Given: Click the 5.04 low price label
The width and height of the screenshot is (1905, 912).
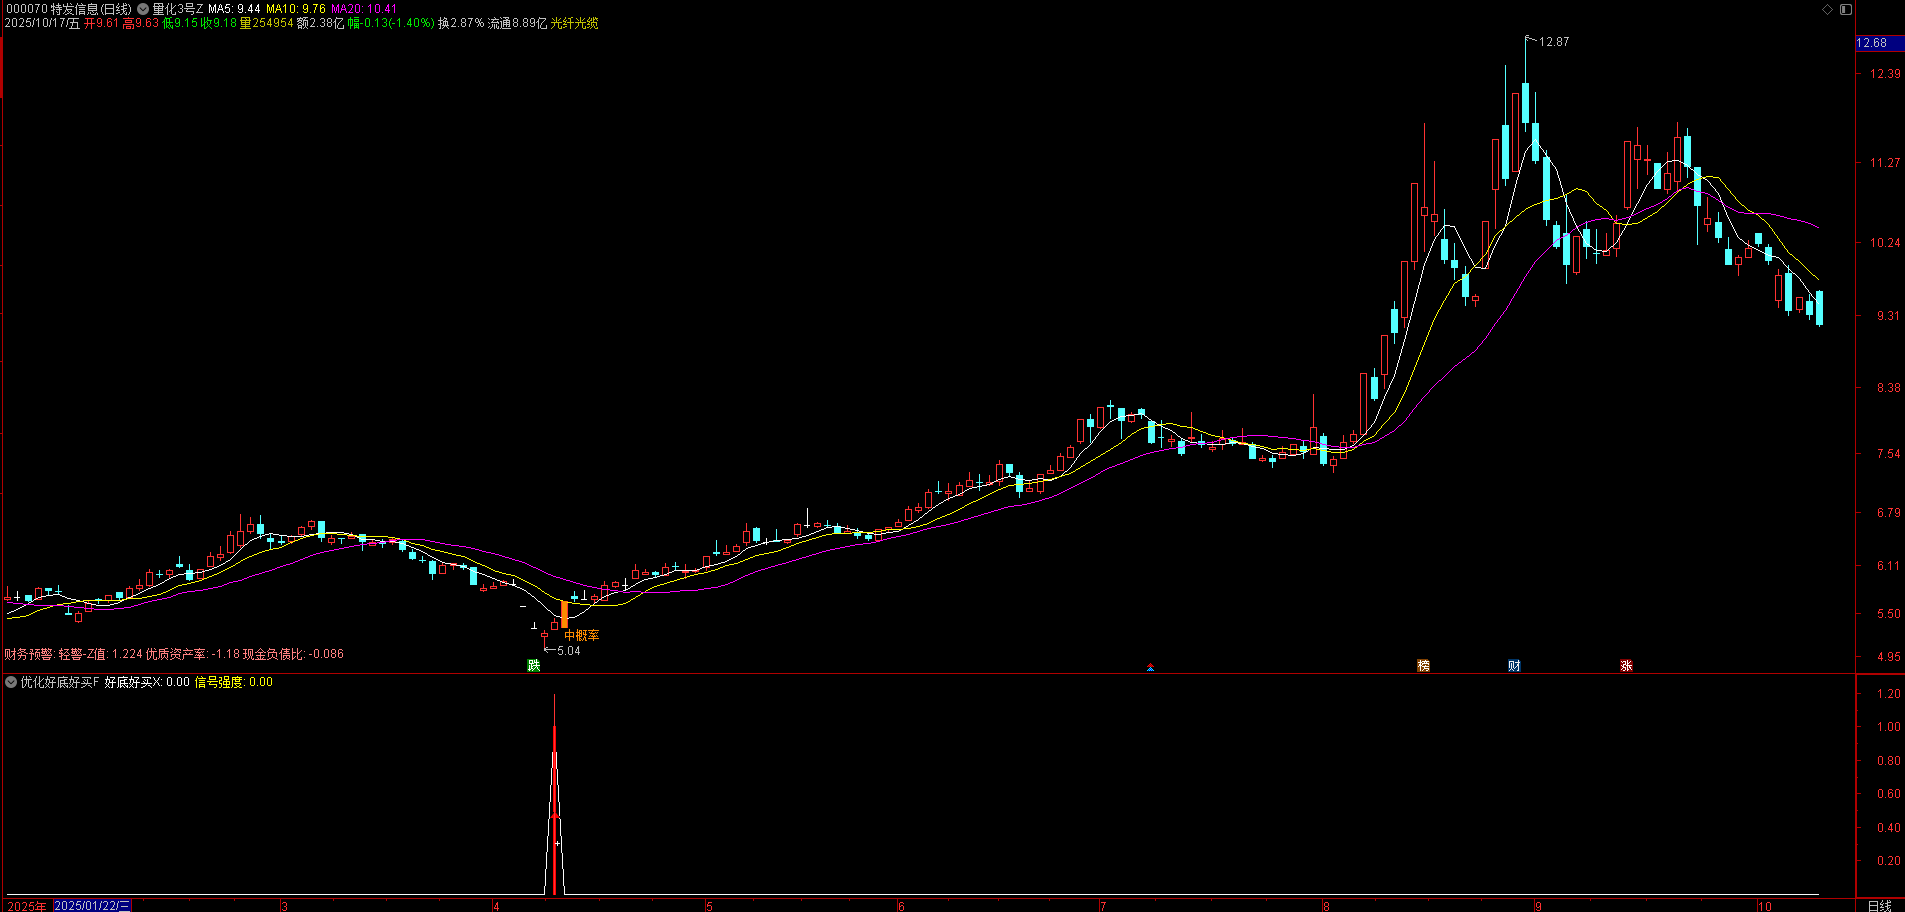Looking at the screenshot, I should [x=567, y=651].
